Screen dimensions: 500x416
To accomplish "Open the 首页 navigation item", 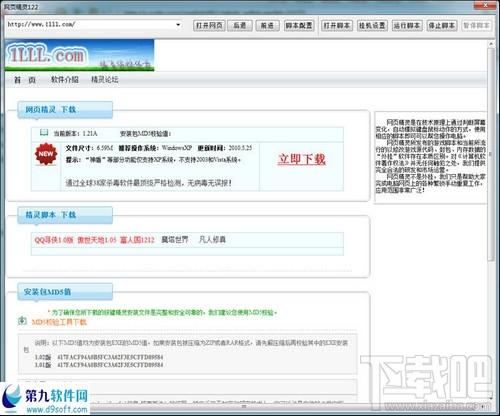I will [25, 80].
